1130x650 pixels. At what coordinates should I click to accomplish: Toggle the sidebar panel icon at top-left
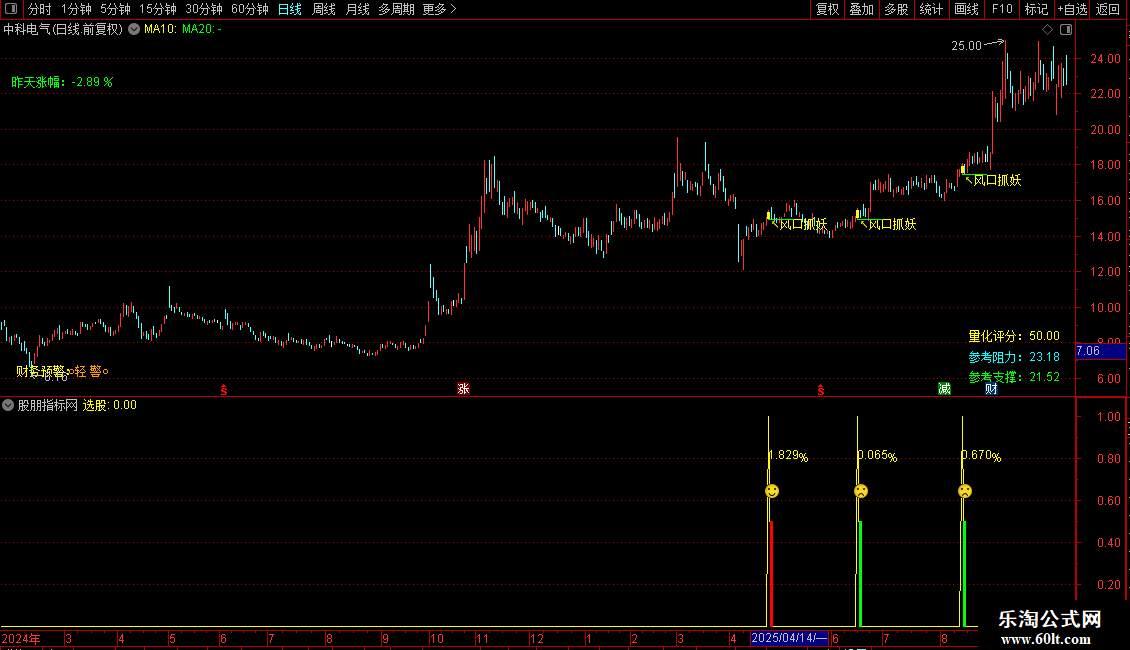tap(11, 9)
